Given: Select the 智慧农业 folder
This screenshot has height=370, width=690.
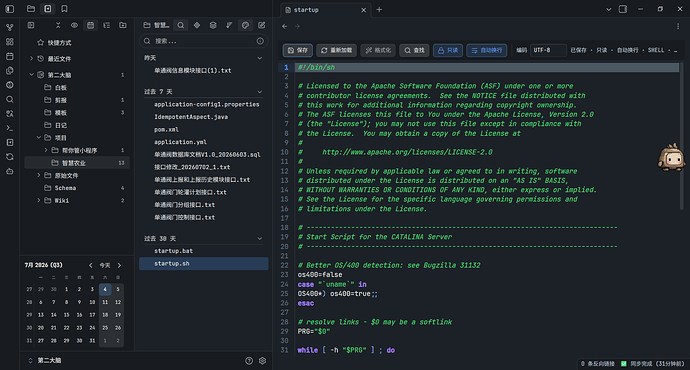Looking at the screenshot, I should pos(77,163).
